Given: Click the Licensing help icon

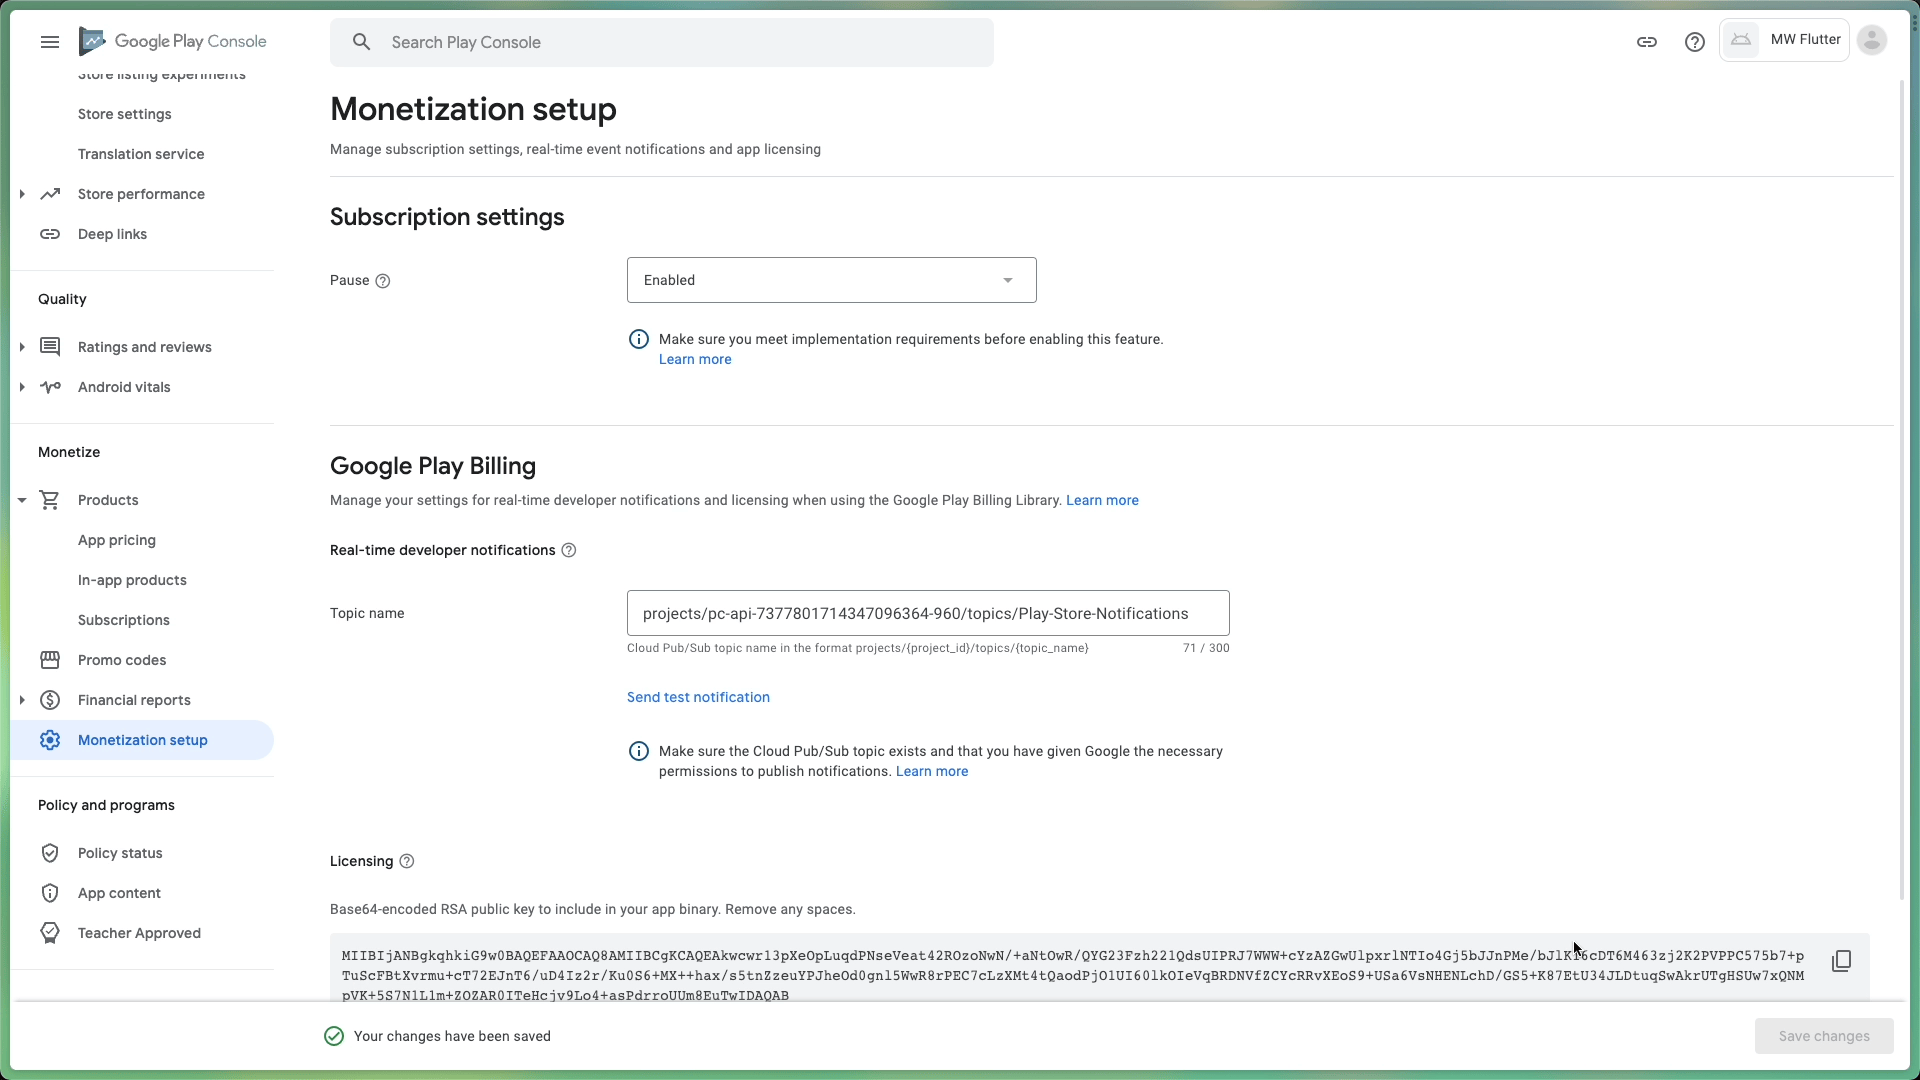Looking at the screenshot, I should pos(407,861).
